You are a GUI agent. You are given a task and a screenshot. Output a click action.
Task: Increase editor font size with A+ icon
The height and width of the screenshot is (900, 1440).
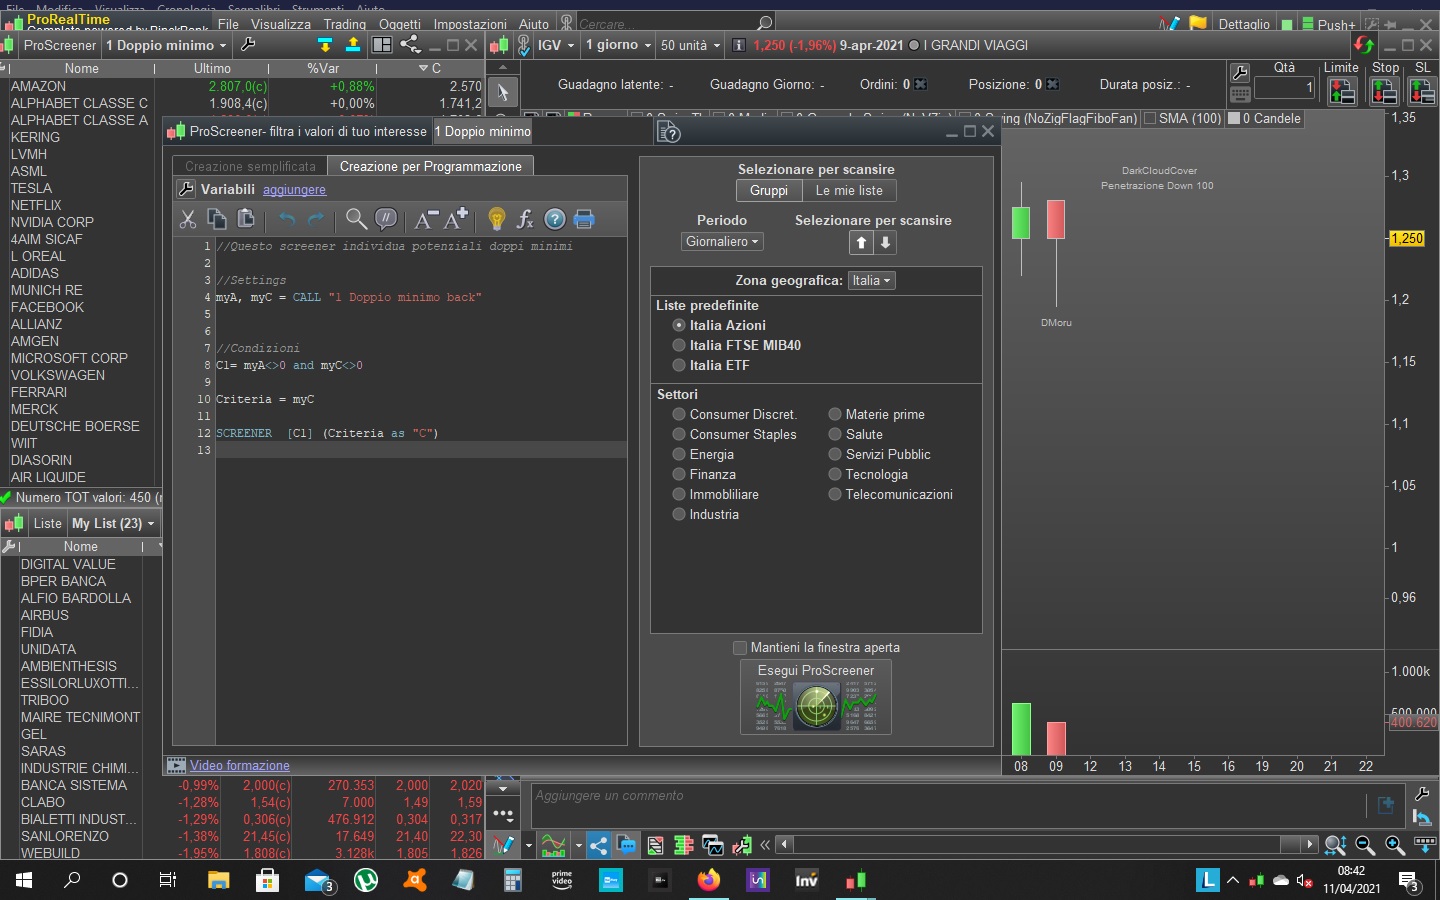[x=457, y=219]
